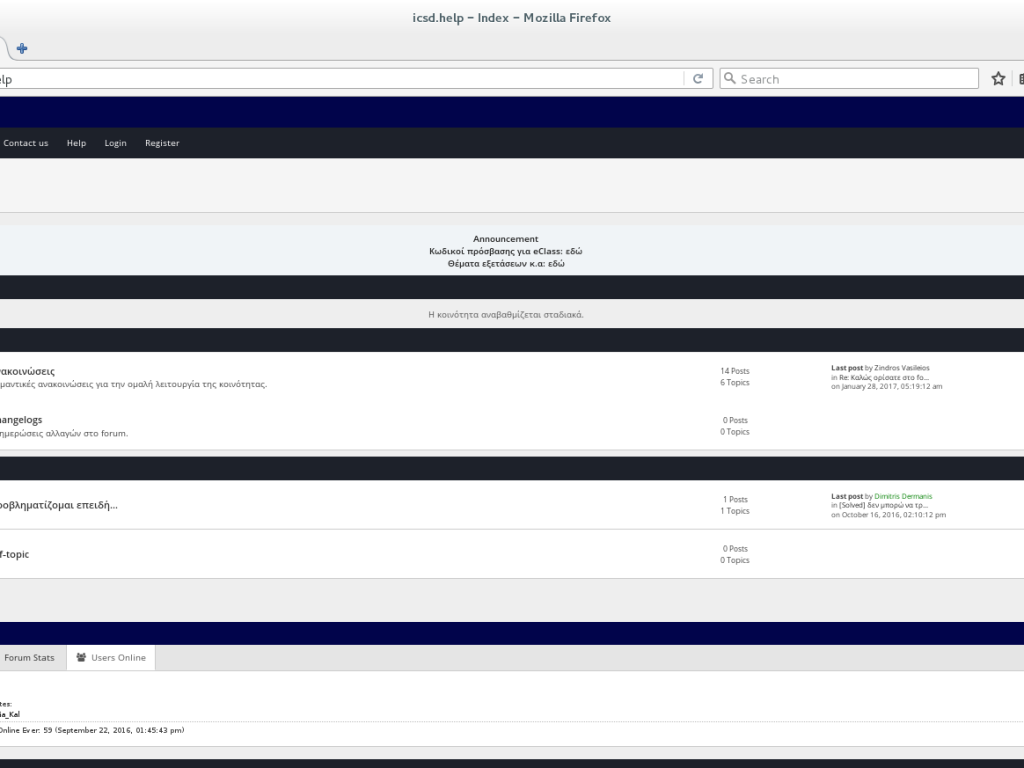Open the Contact us menu item
The image size is (1024, 768).
pyautogui.click(x=26, y=143)
